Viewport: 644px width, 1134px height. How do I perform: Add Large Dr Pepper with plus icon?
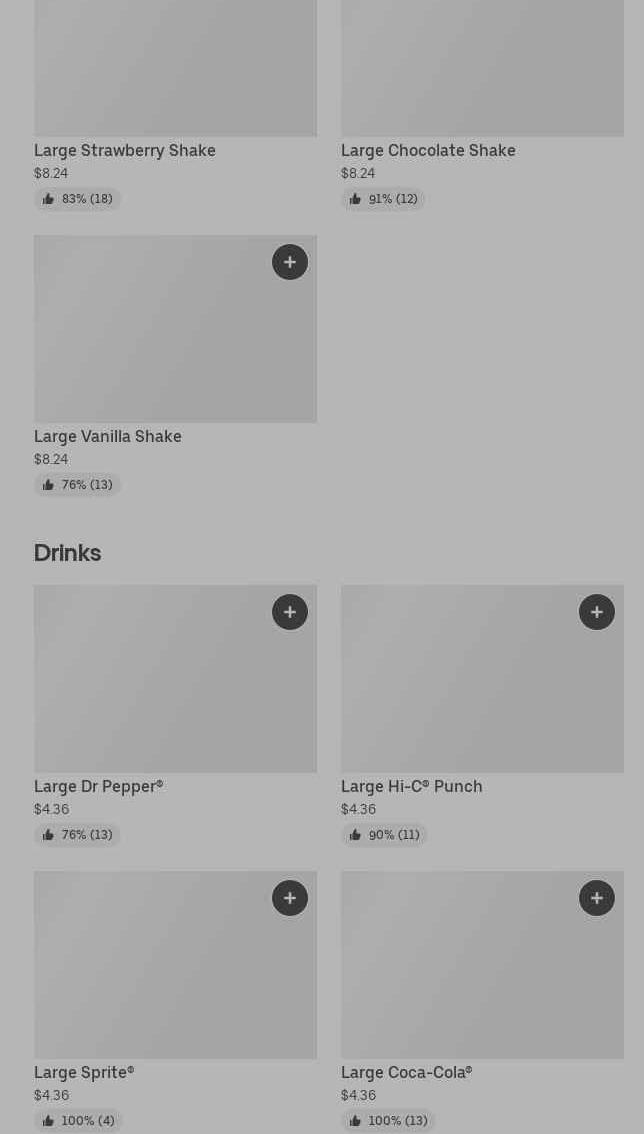coord(290,612)
